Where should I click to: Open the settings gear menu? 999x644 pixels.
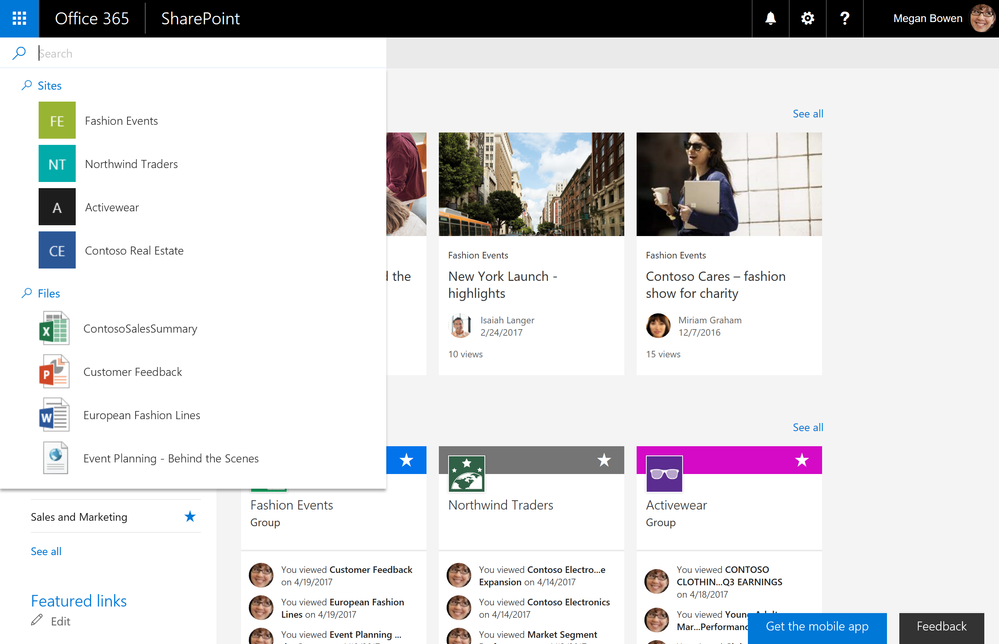[807, 18]
